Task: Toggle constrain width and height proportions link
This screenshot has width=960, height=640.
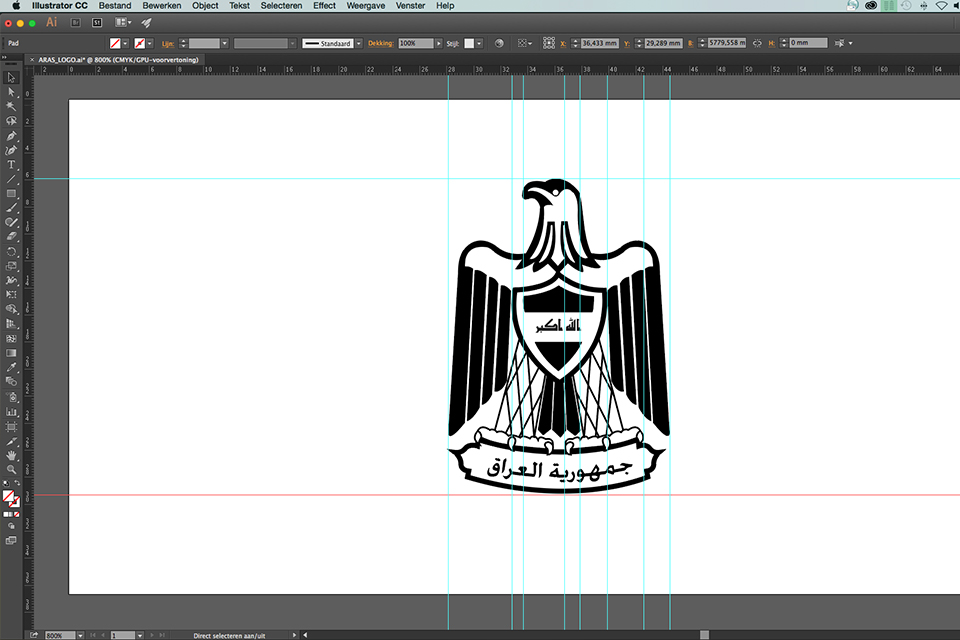Action: (756, 44)
